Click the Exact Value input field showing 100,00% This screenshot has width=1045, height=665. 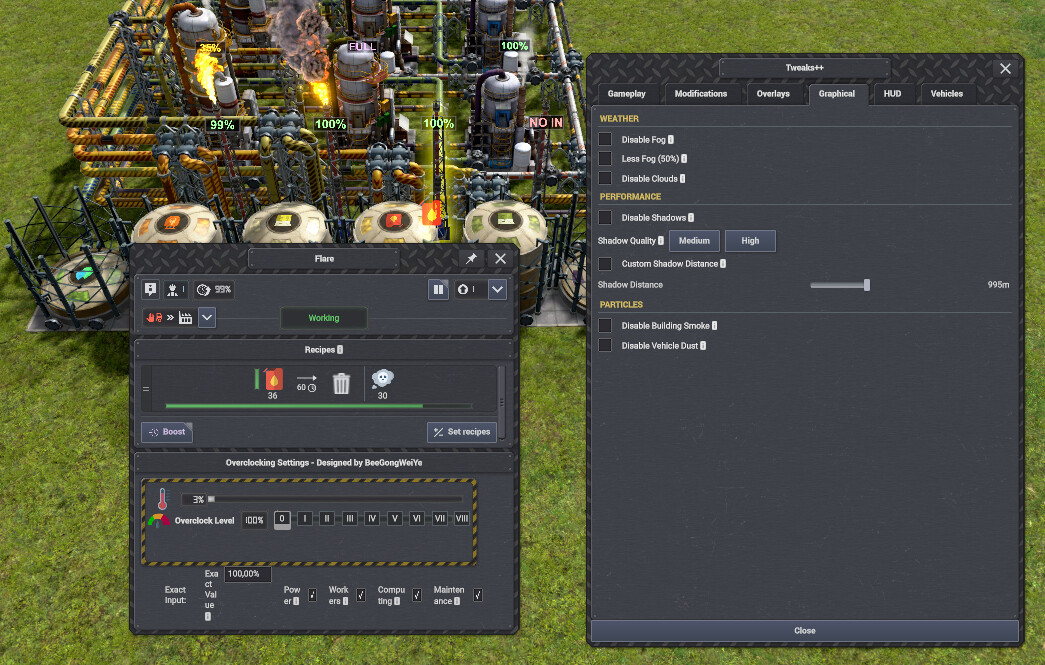tap(247, 574)
